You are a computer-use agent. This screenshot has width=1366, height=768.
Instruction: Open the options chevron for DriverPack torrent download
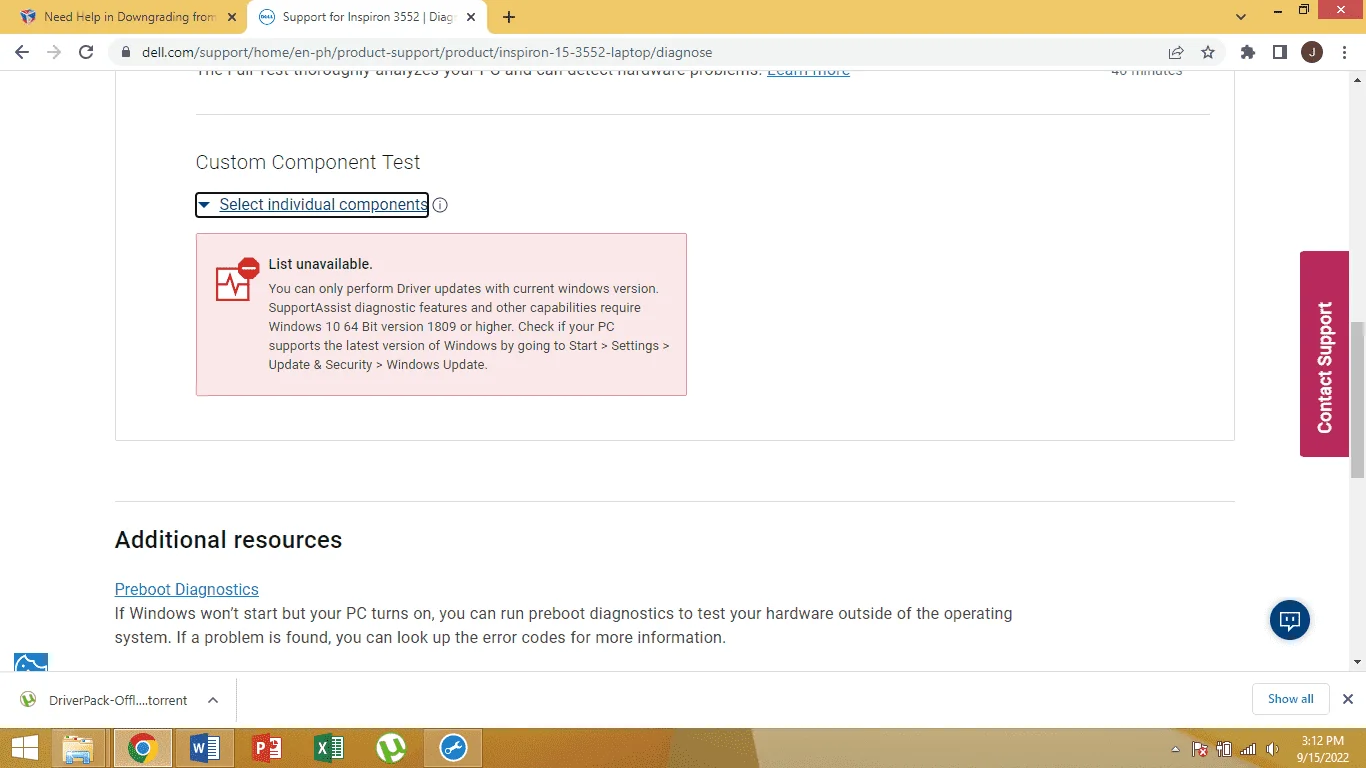tap(213, 700)
